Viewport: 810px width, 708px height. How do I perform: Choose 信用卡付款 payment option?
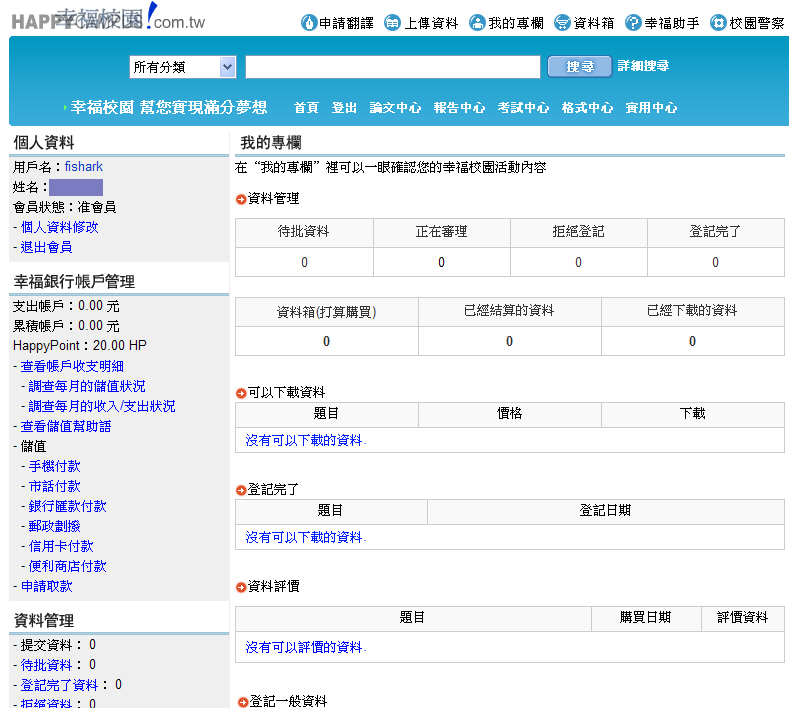61,546
